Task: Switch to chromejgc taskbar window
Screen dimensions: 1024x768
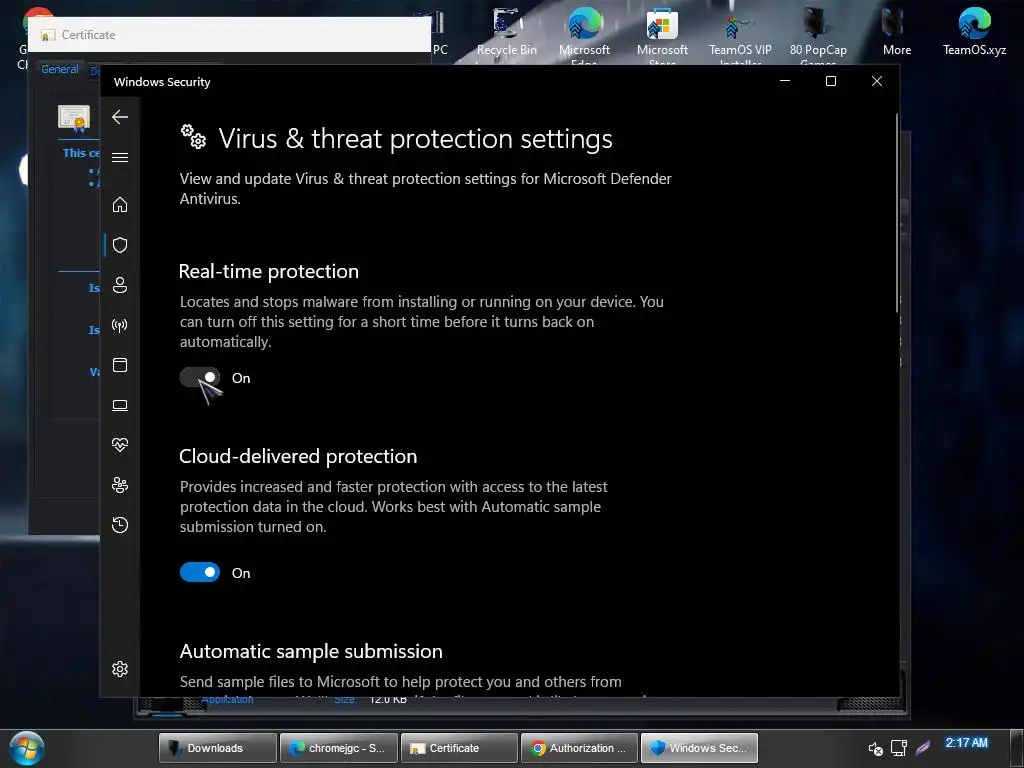Action: click(x=338, y=748)
